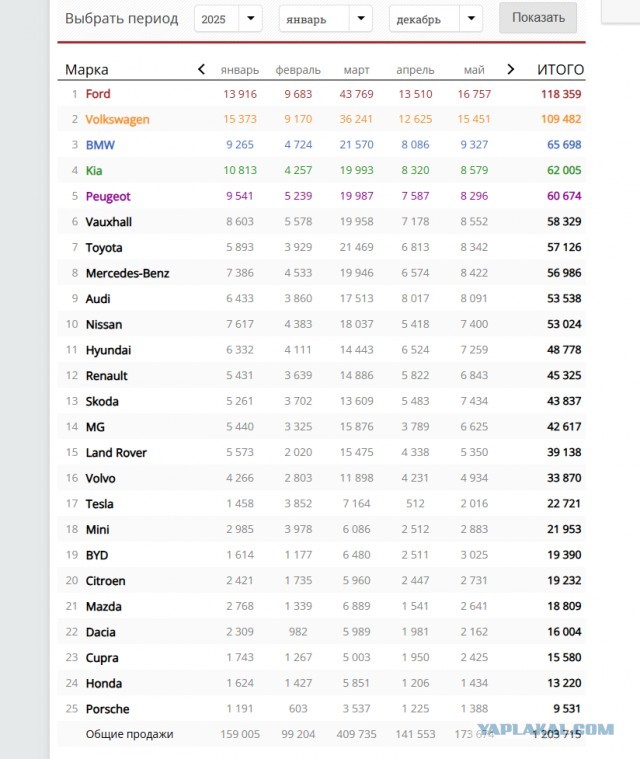Click Audi April value 8 017
Image resolution: width=640 pixels, height=759 pixels.
(415, 299)
